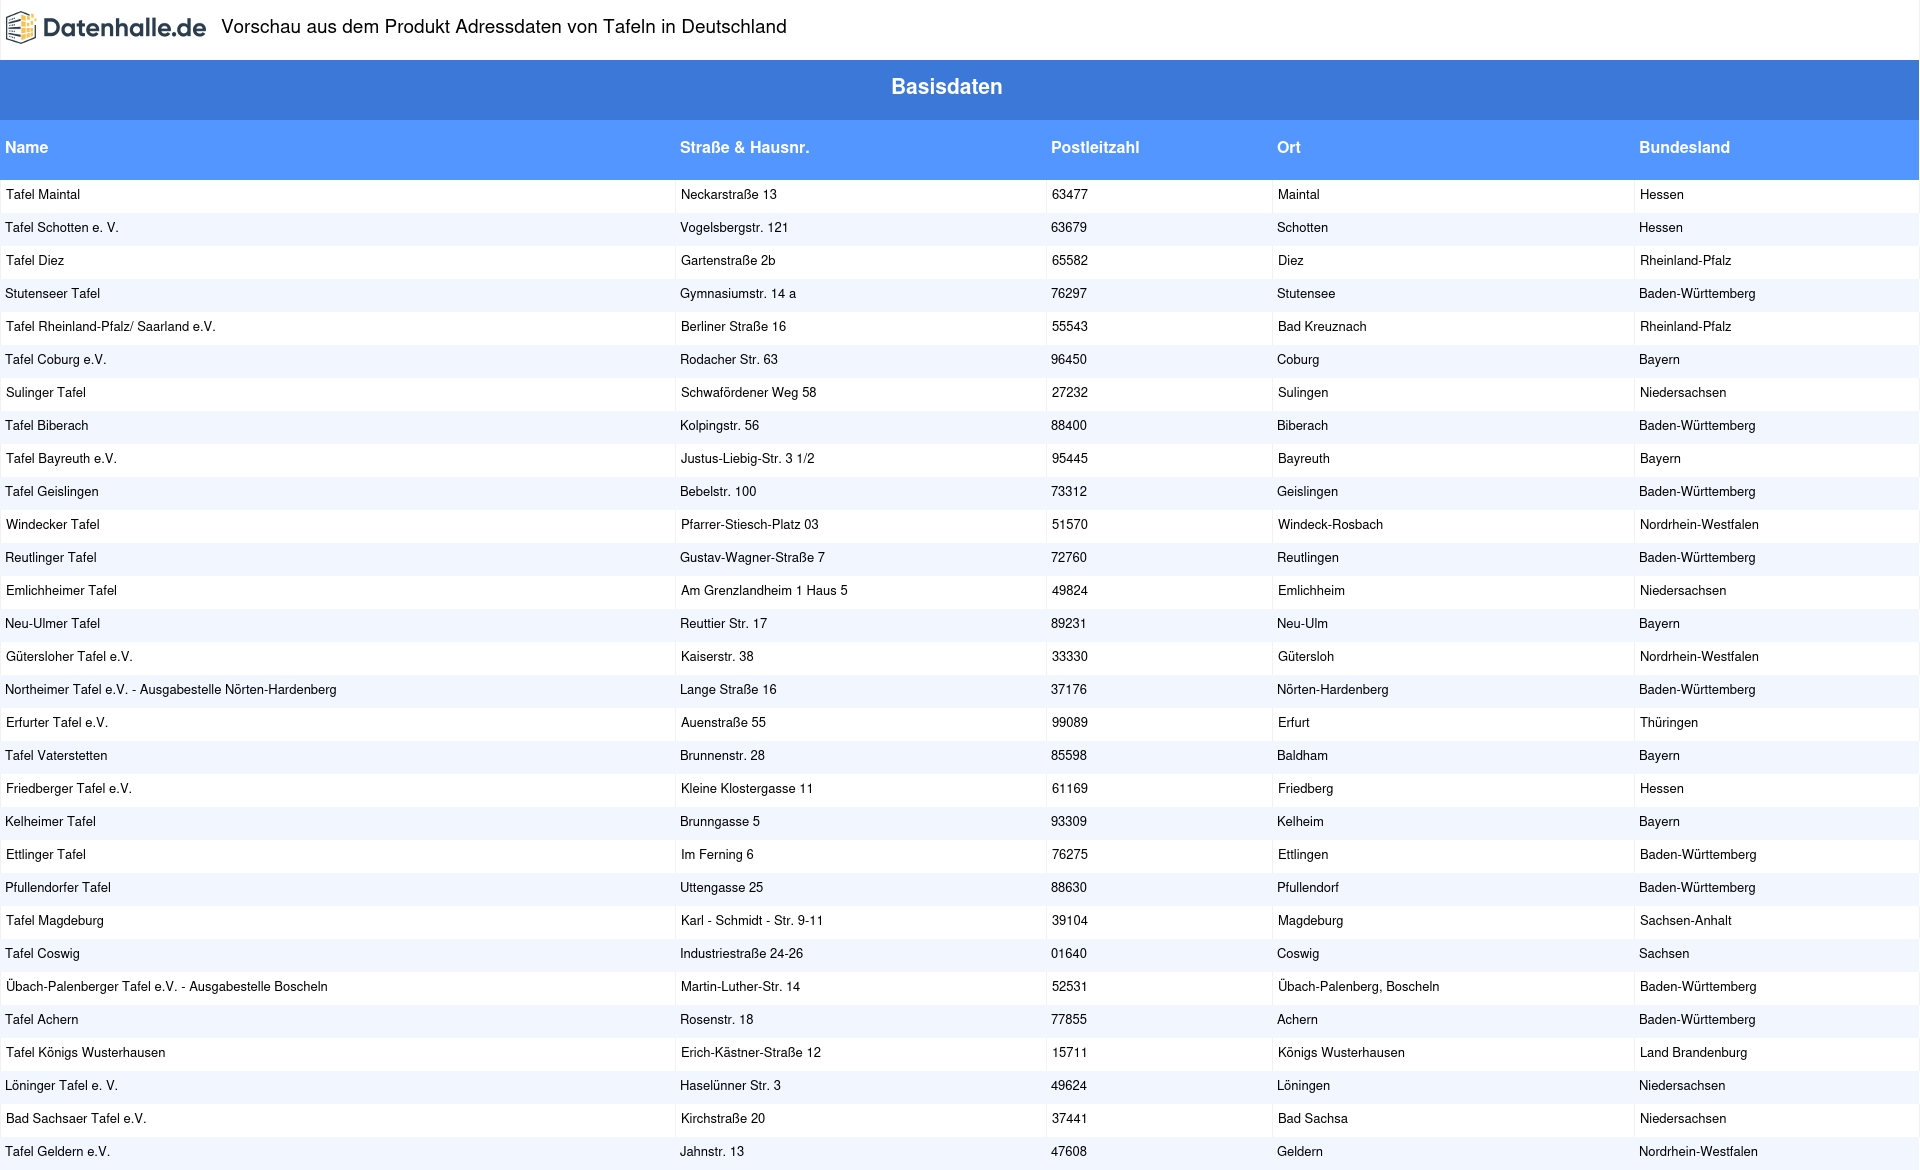The height and width of the screenshot is (1170, 1920).
Task: Click the Tafel Vaterstetten name
Action: tap(56, 756)
